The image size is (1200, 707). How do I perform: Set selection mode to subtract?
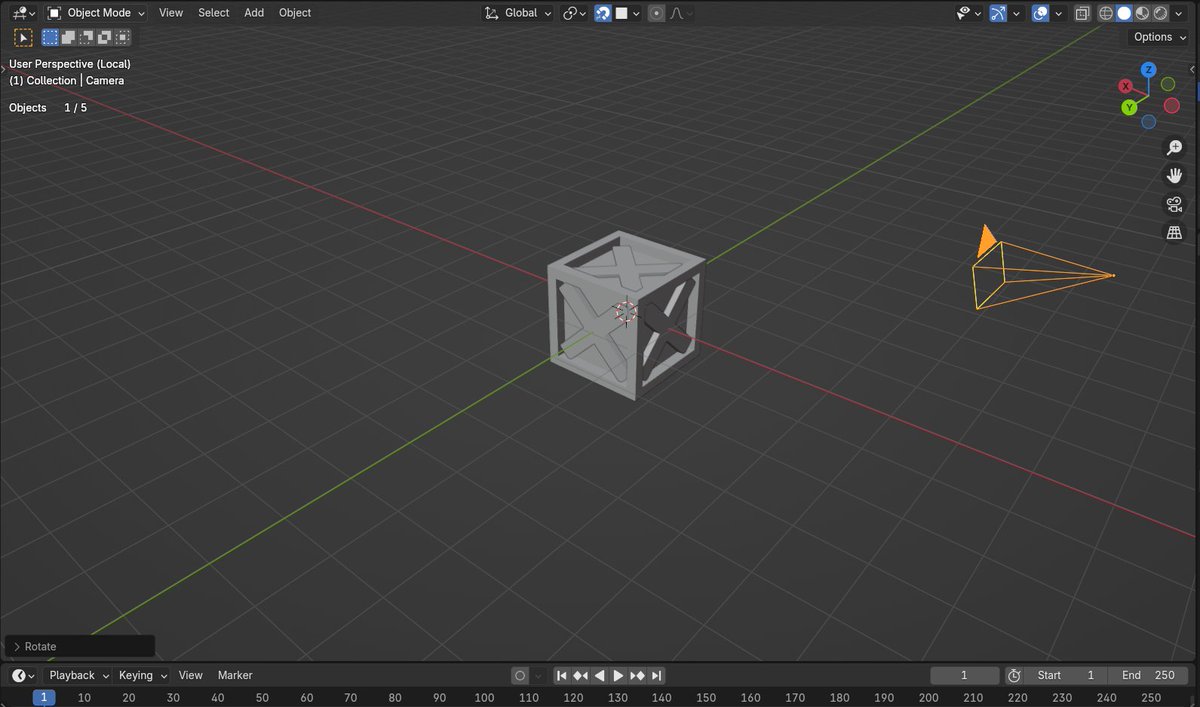[x=86, y=38]
